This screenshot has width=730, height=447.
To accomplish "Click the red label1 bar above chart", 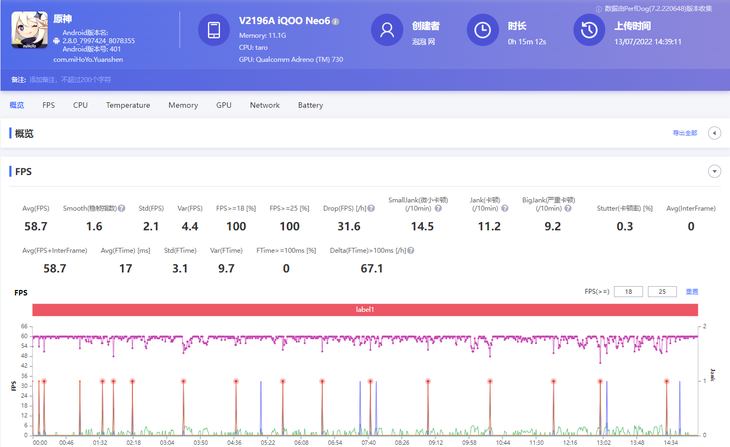I will click(365, 309).
